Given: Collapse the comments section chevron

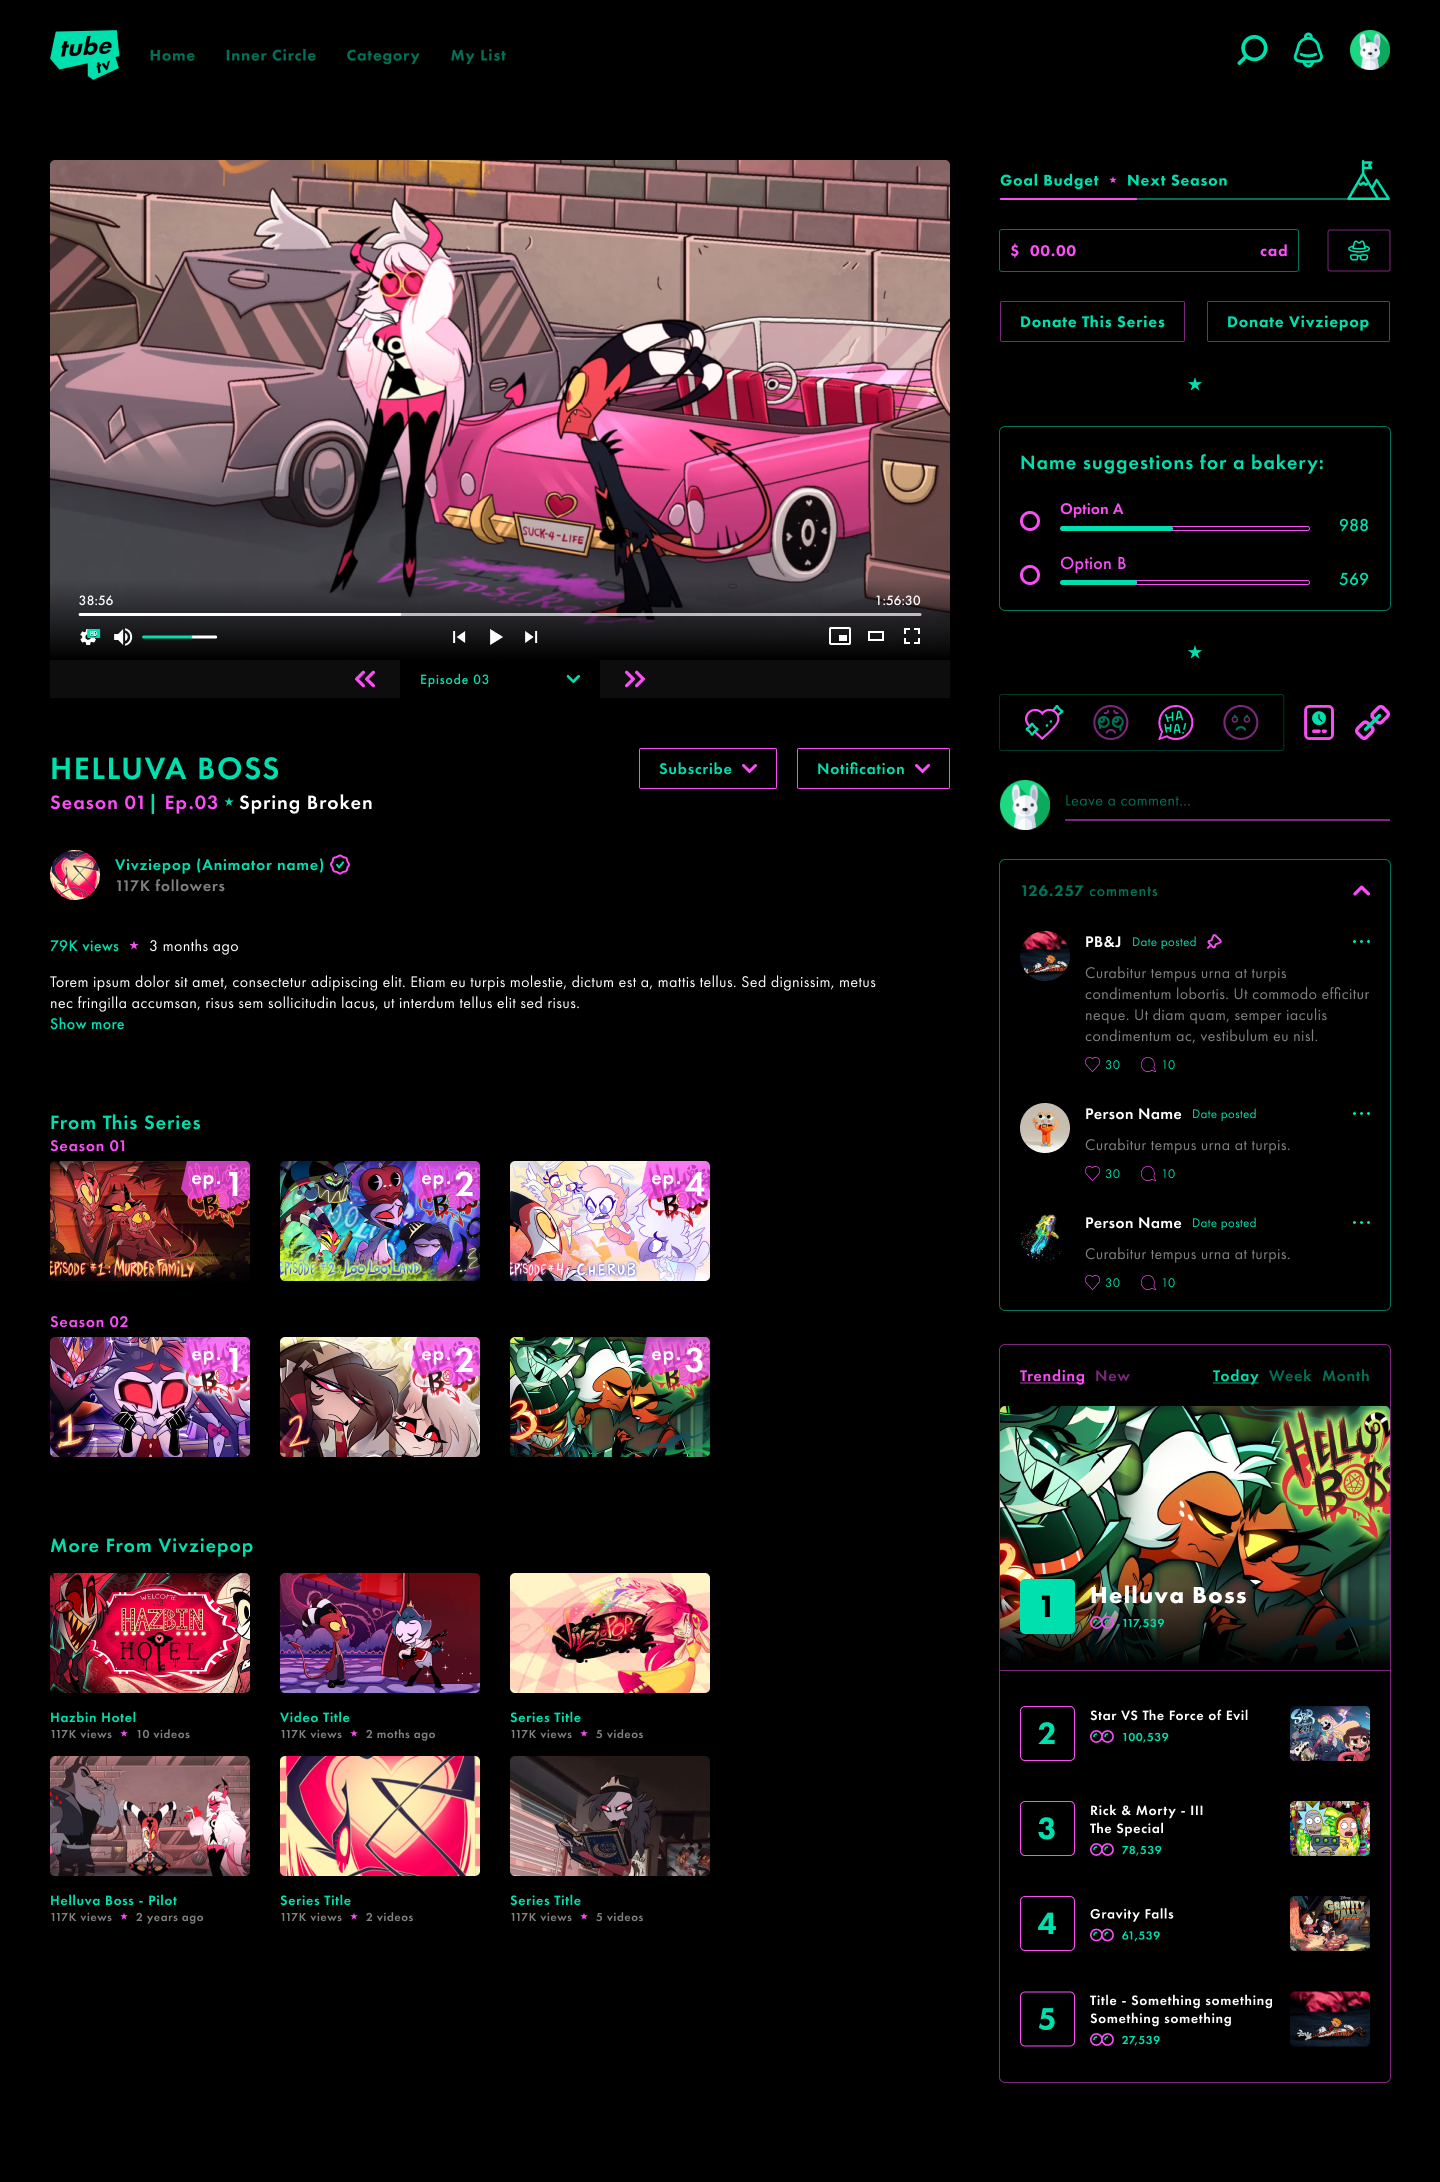Looking at the screenshot, I should pos(1361,891).
